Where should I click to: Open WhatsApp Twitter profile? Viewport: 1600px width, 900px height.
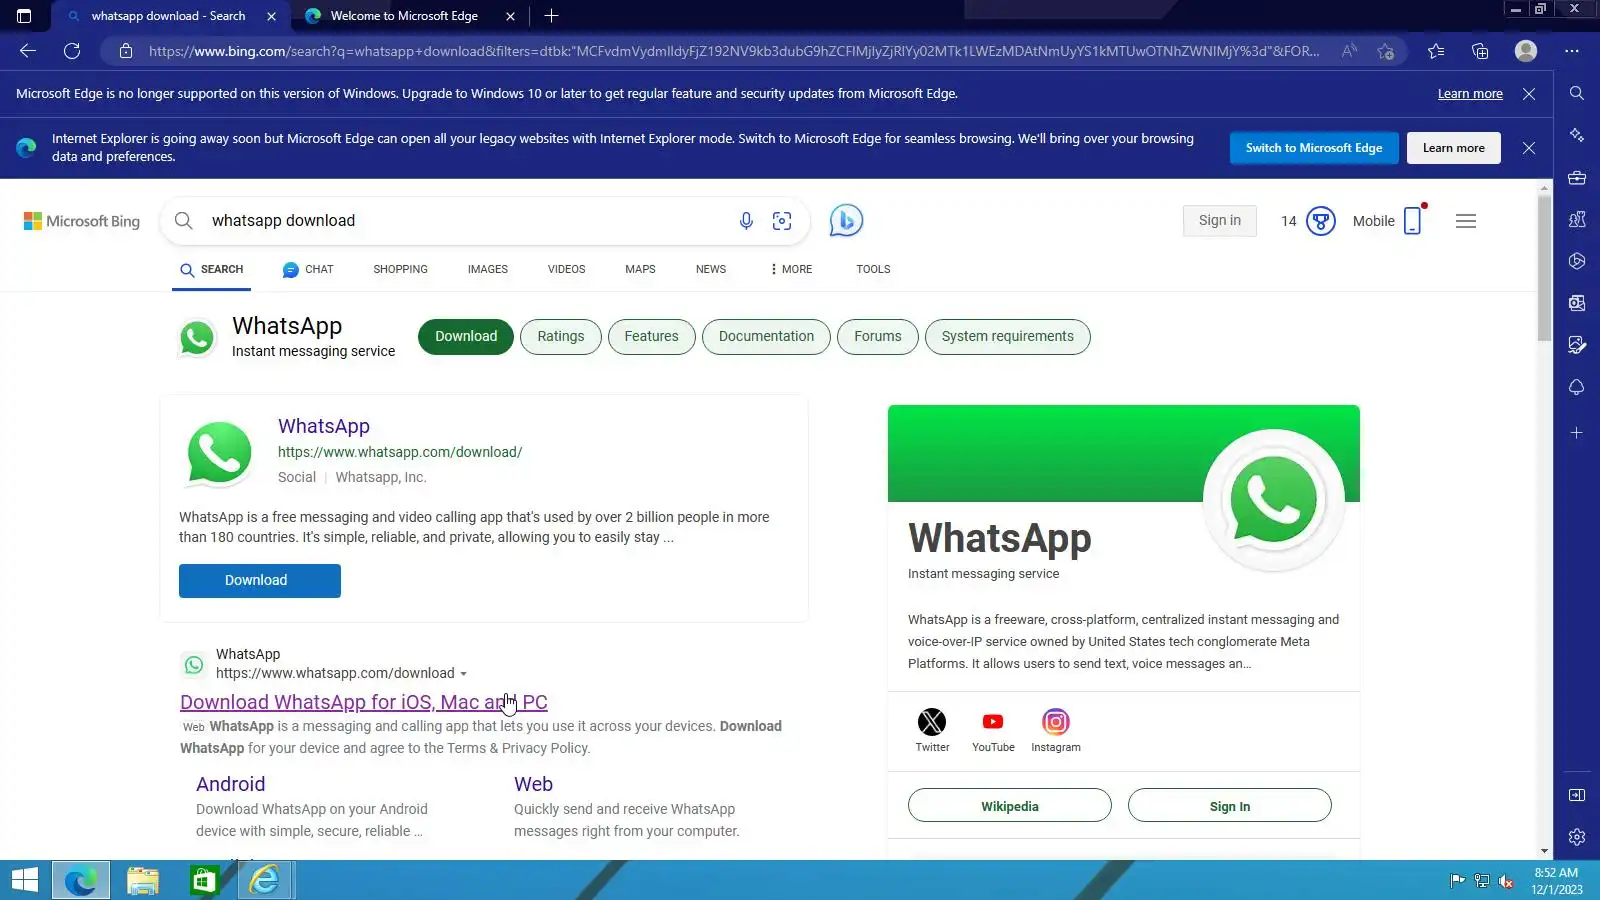pyautogui.click(x=932, y=730)
